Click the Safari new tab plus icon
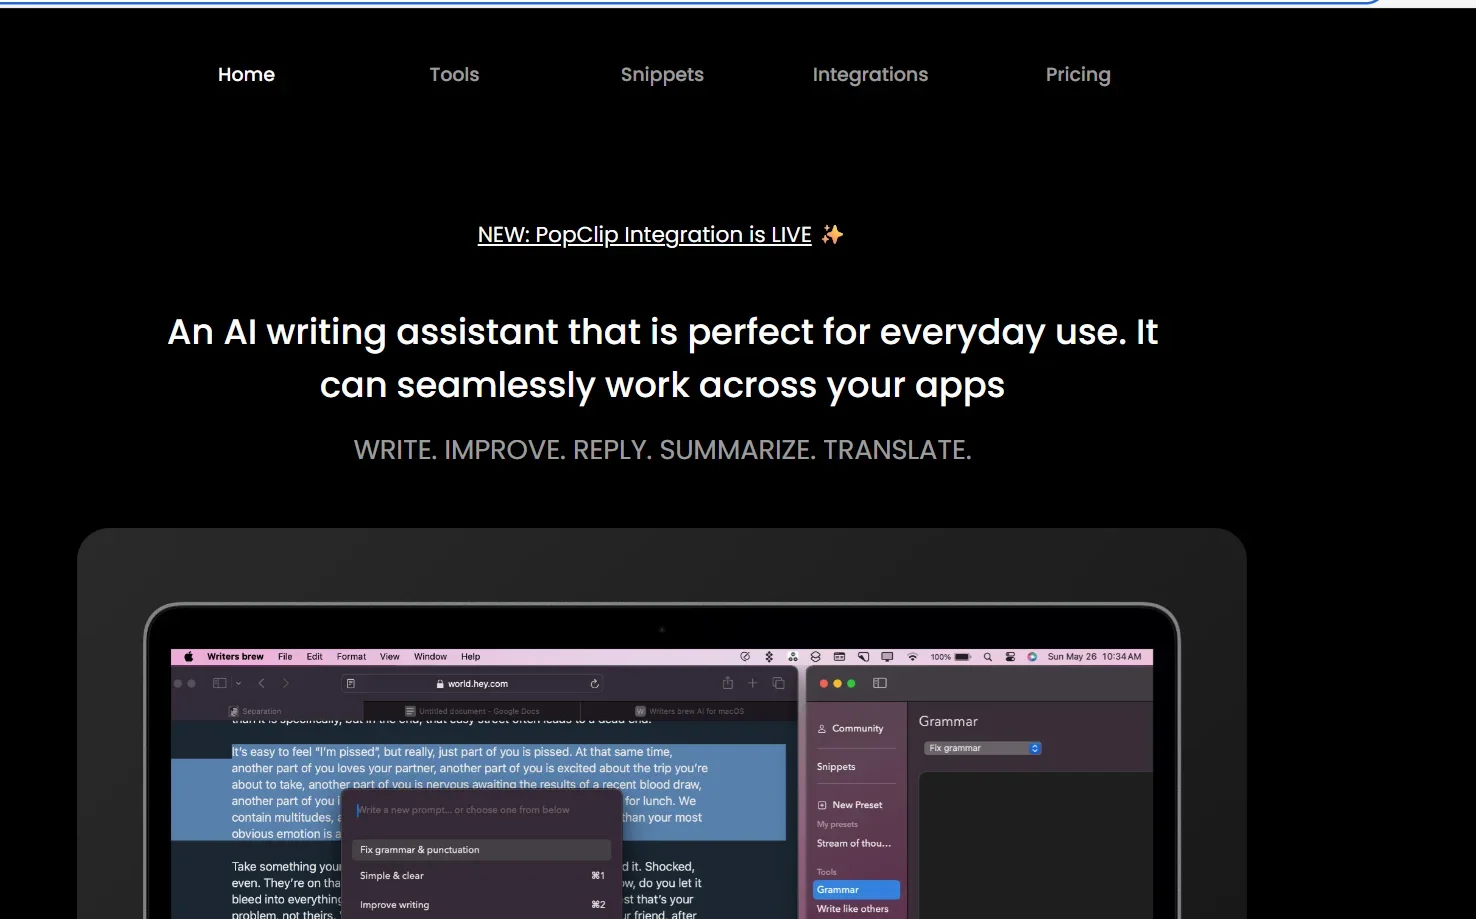The image size is (1476, 919). (x=753, y=683)
